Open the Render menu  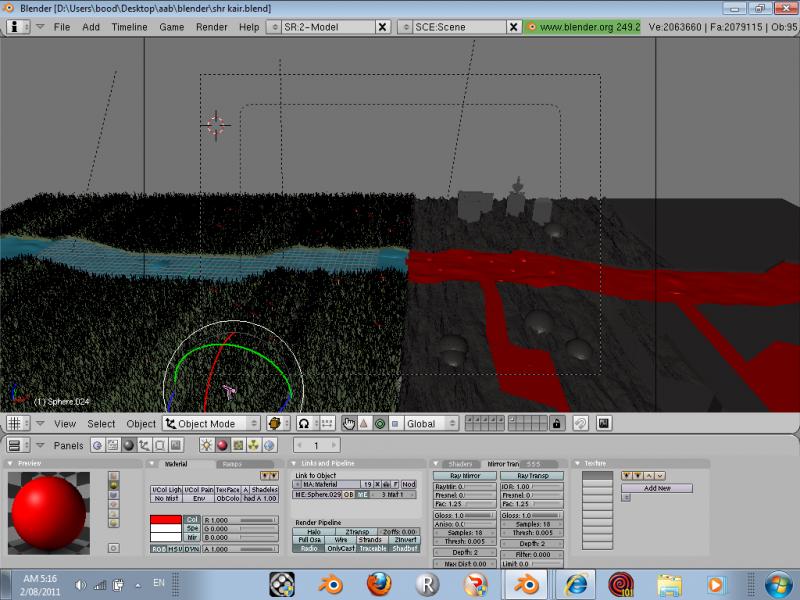point(211,27)
